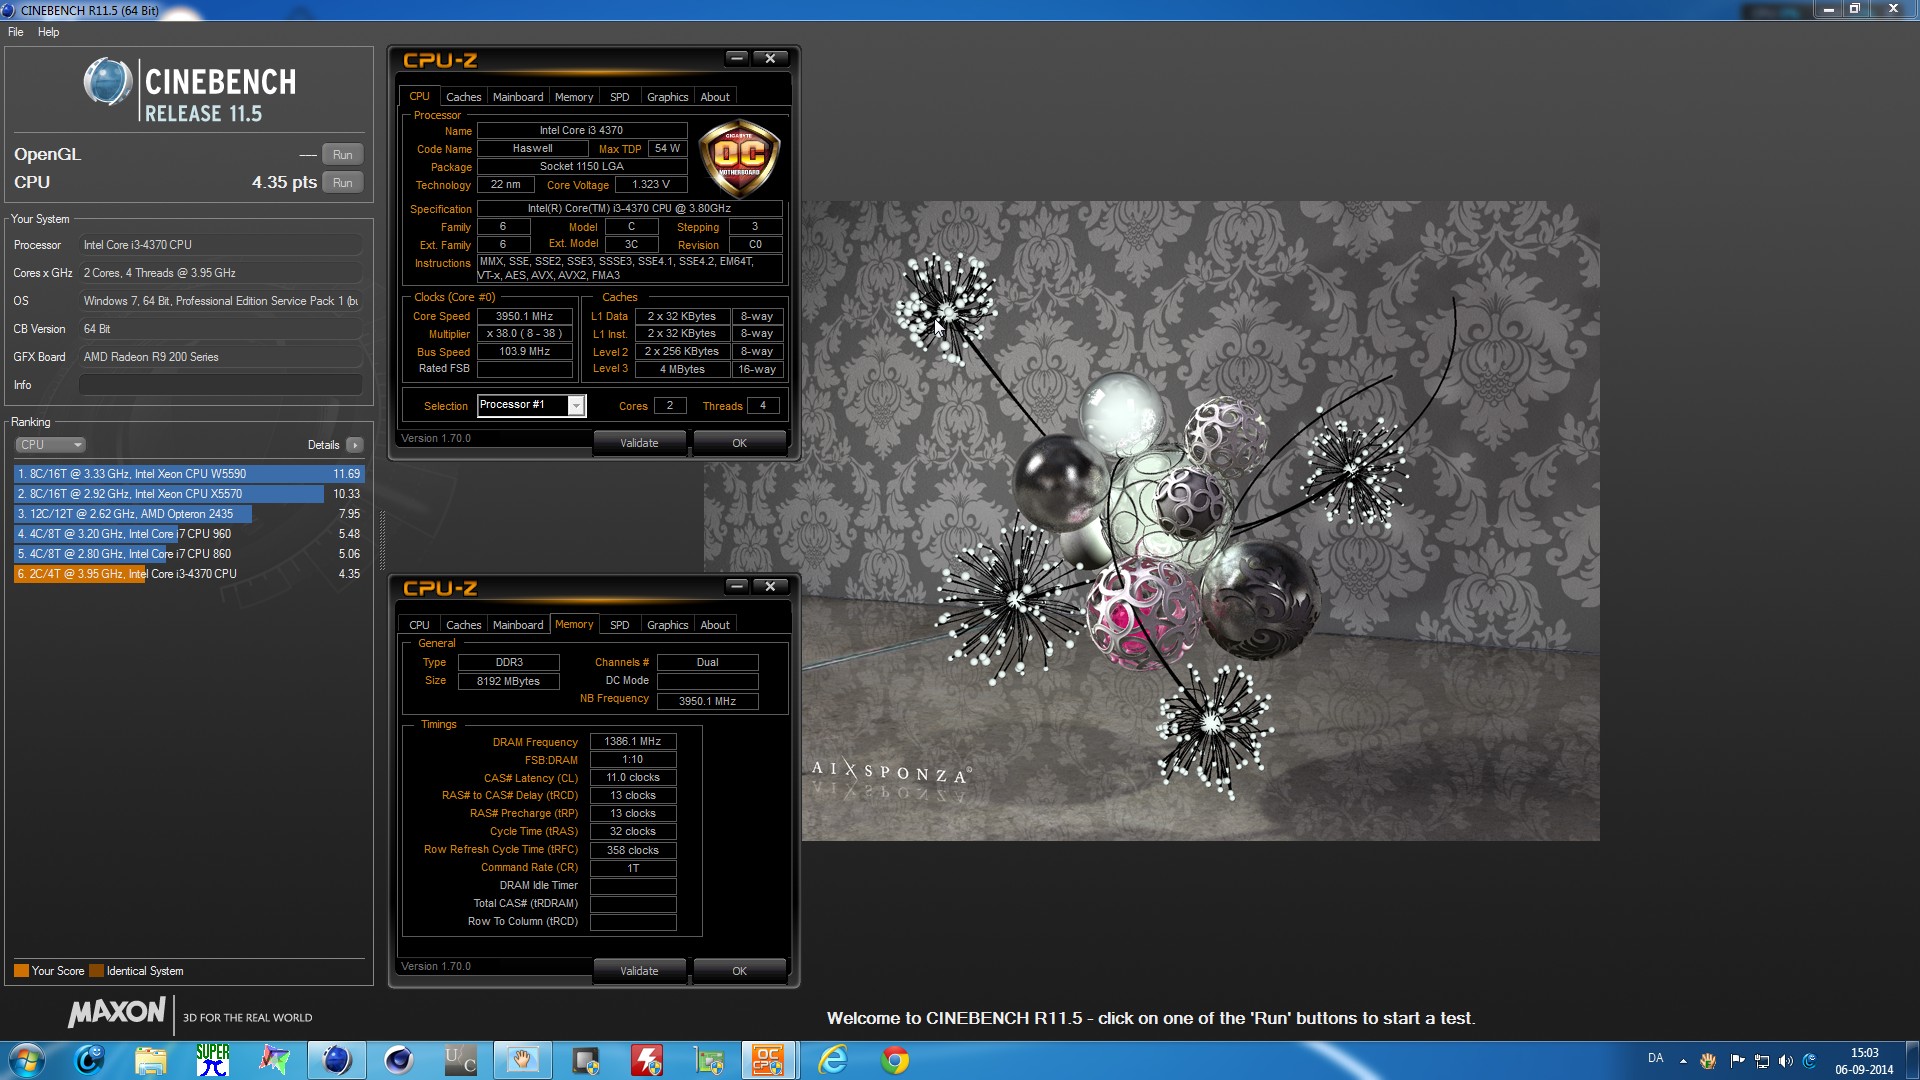Select AMD Opteron 2435 ranking entry
This screenshot has height=1080, width=1920.
189,514
